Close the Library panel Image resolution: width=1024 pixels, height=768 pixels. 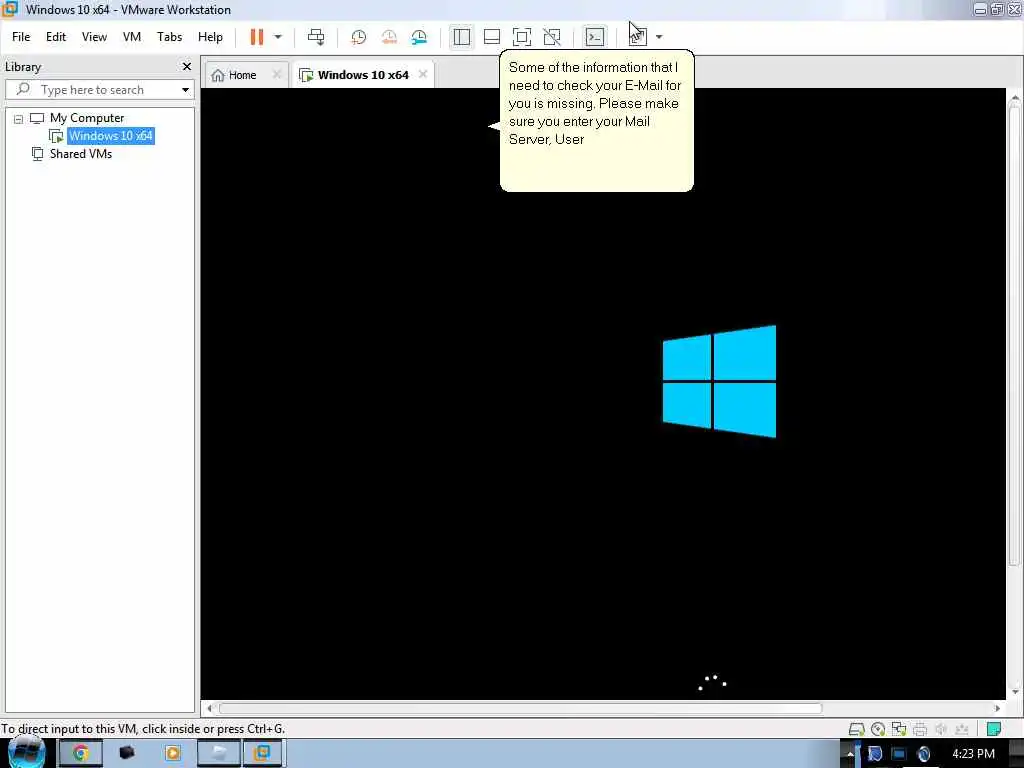tap(187, 67)
